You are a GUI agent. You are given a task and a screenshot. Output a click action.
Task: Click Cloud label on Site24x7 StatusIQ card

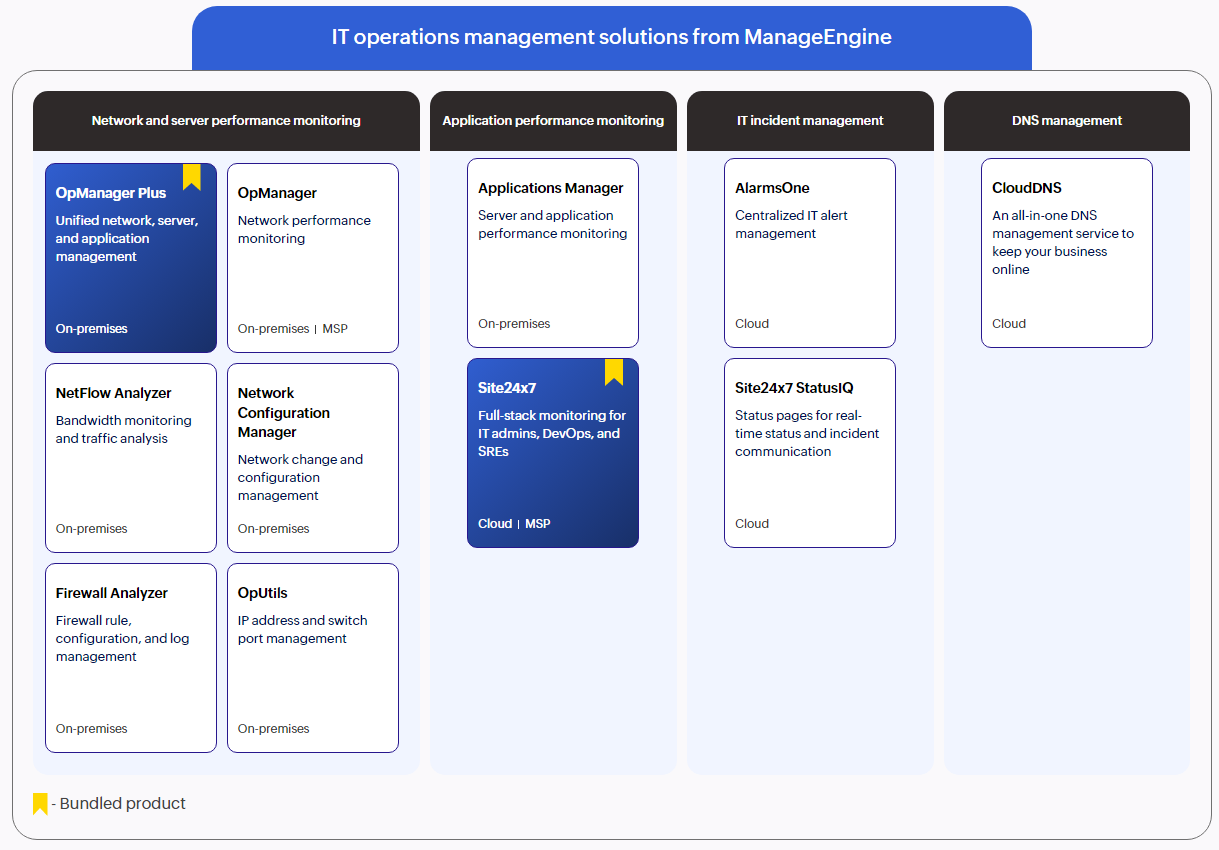752,524
